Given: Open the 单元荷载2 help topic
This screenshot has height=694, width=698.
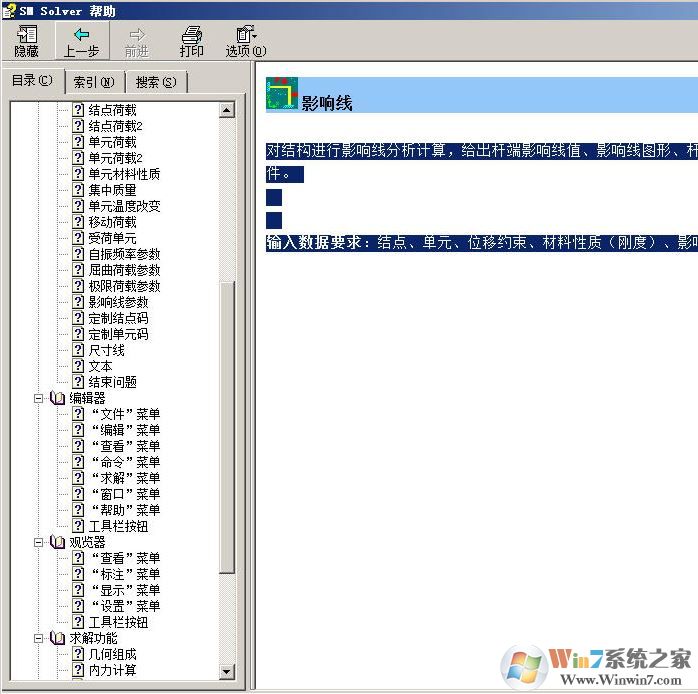Looking at the screenshot, I should click(x=115, y=158).
